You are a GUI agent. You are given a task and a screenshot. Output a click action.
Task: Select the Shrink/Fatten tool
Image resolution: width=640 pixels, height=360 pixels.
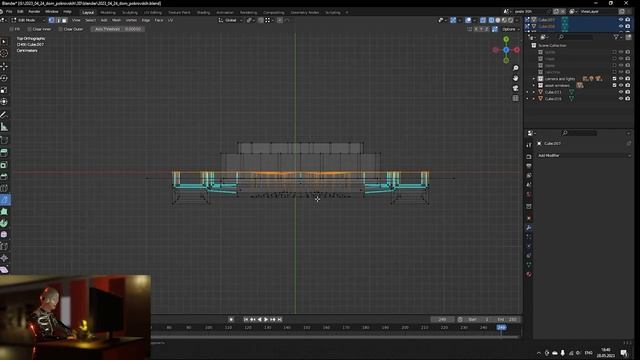click(4, 258)
